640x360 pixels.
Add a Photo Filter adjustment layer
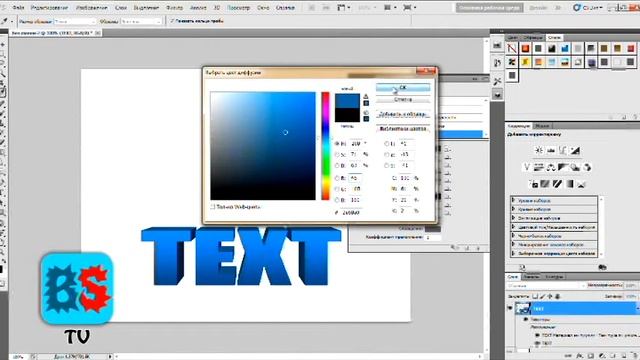point(575,167)
